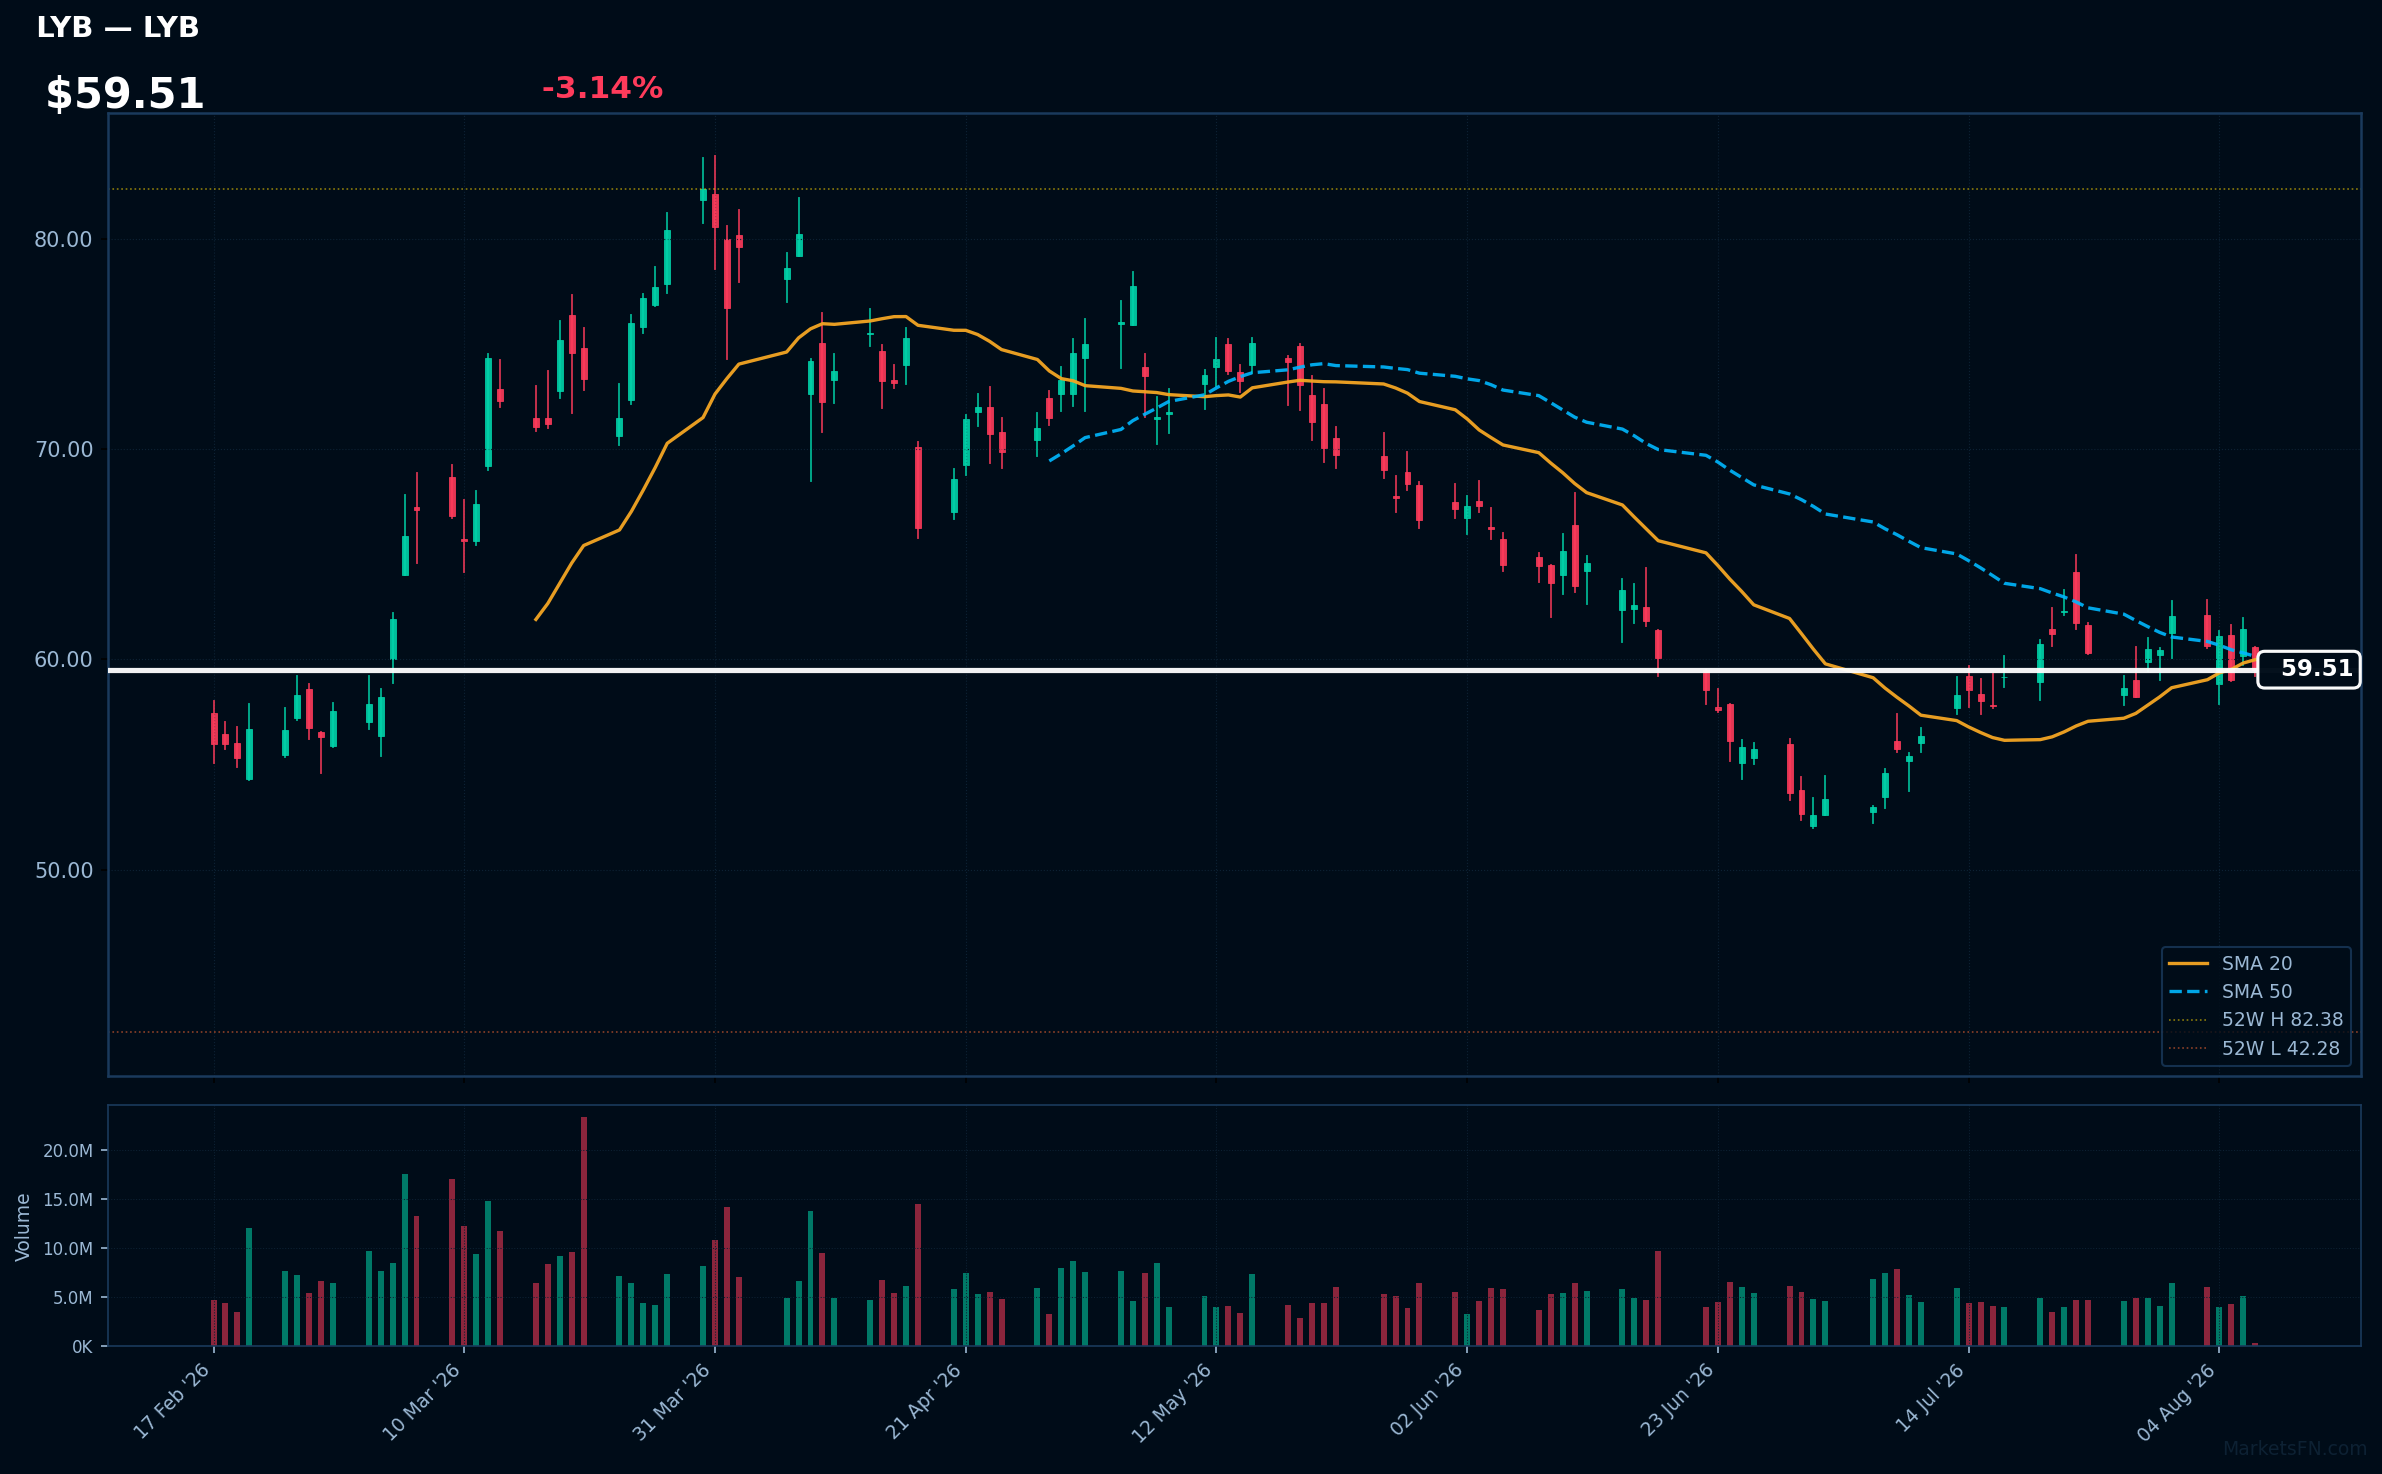
Task: Click the 10.0M volume axis label
Action: coord(68,1249)
